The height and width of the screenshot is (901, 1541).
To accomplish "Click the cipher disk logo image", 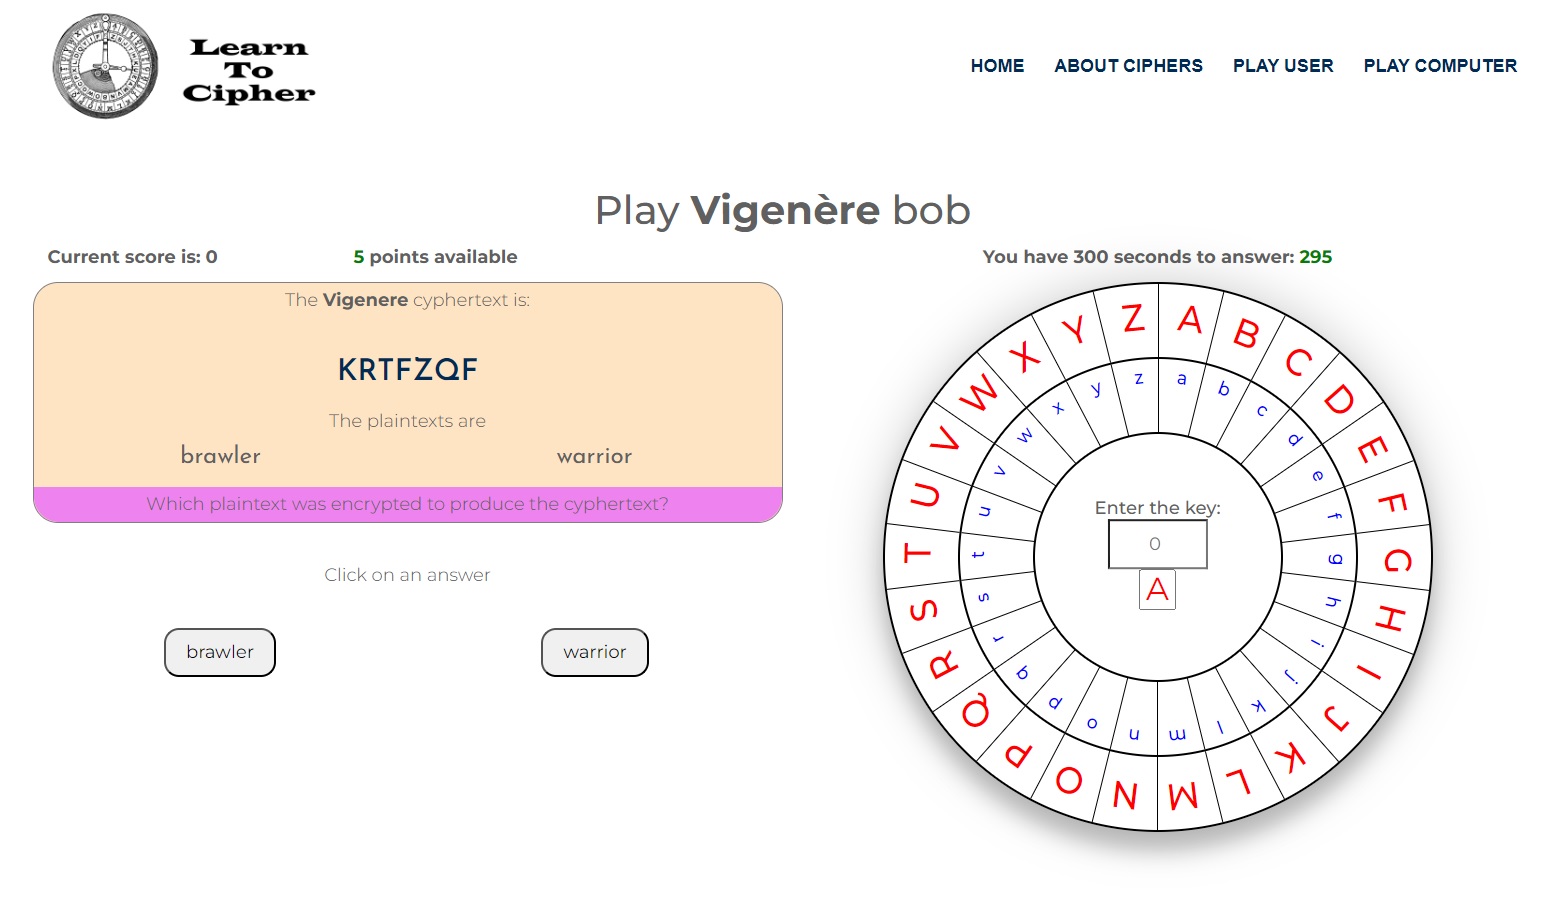I will click(105, 67).
